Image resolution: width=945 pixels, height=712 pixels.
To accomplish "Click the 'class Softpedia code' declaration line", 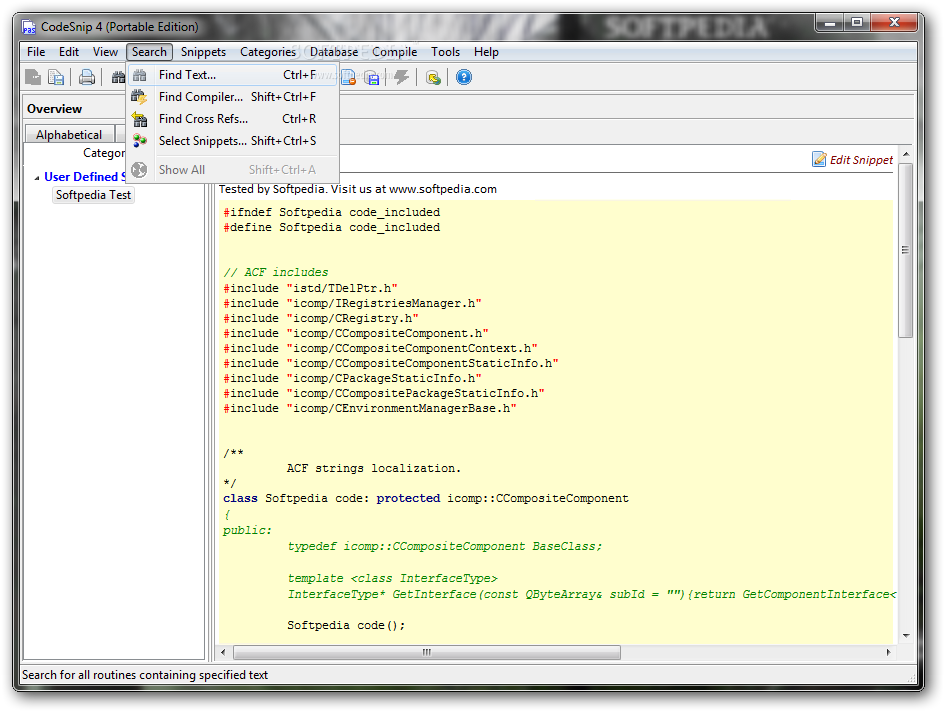I will tap(425, 499).
